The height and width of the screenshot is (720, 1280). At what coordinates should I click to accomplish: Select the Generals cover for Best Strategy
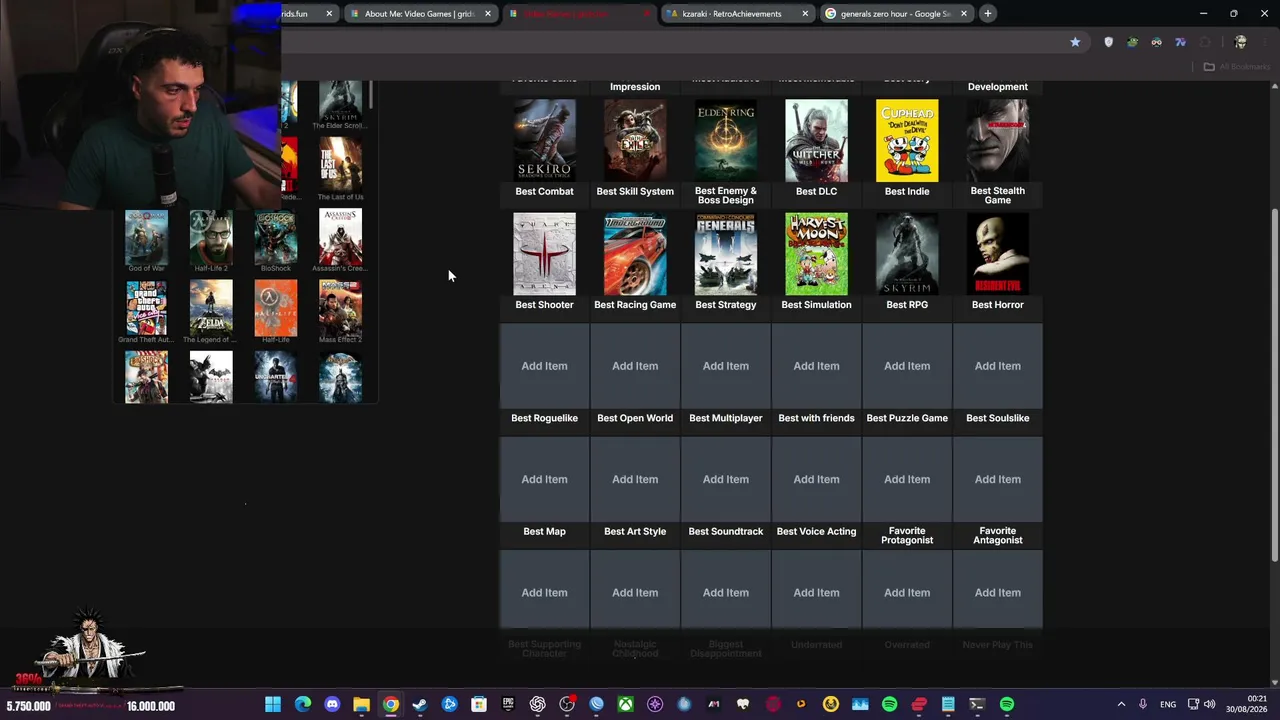tap(726, 254)
